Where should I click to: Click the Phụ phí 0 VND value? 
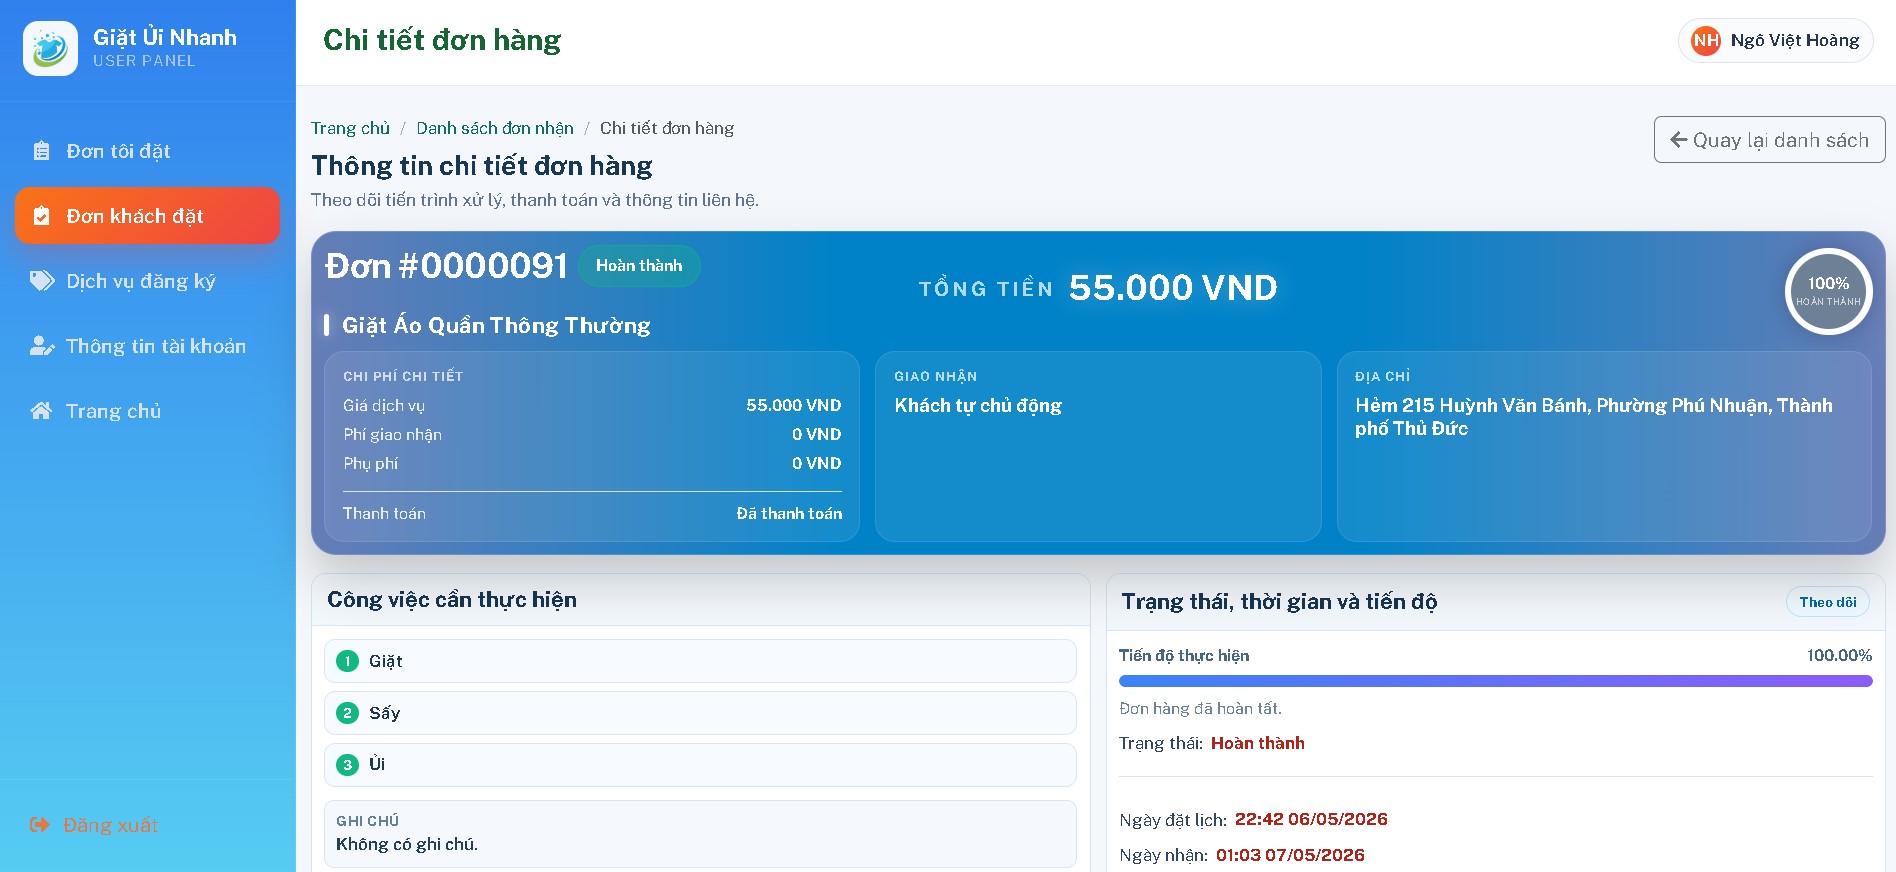click(x=816, y=463)
